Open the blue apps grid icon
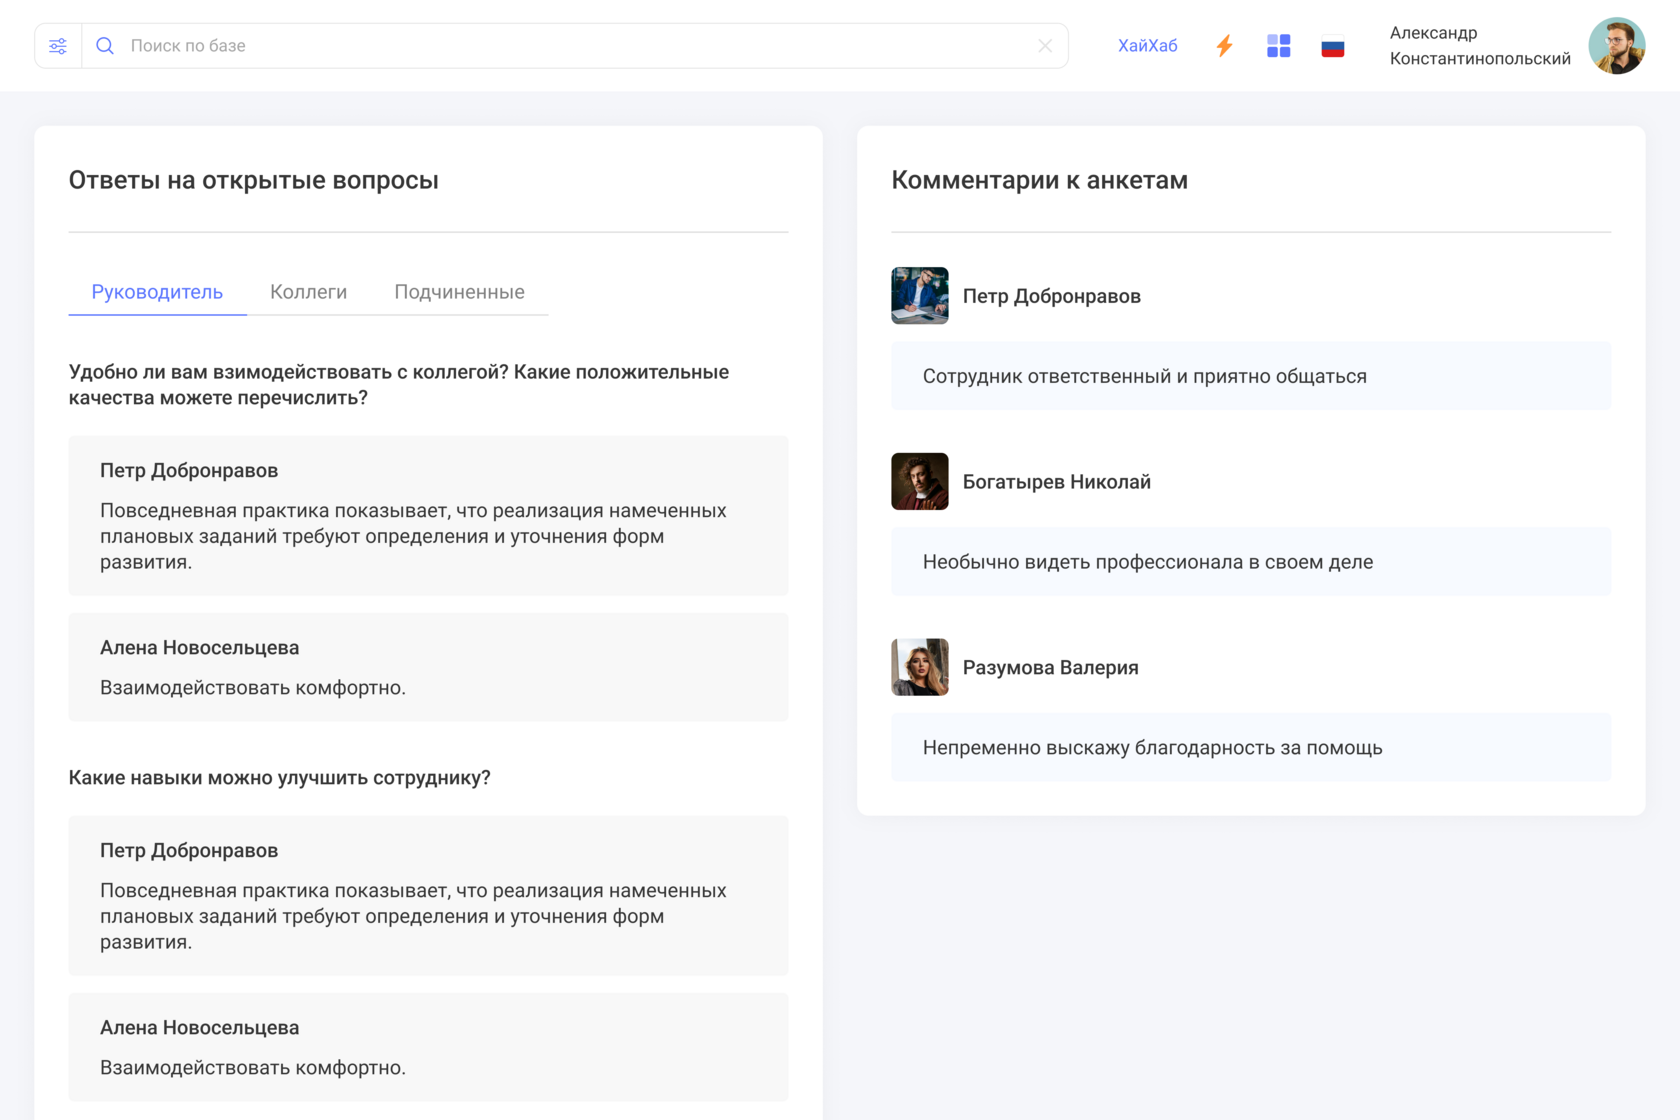Viewport: 1680px width, 1120px height. tap(1278, 46)
